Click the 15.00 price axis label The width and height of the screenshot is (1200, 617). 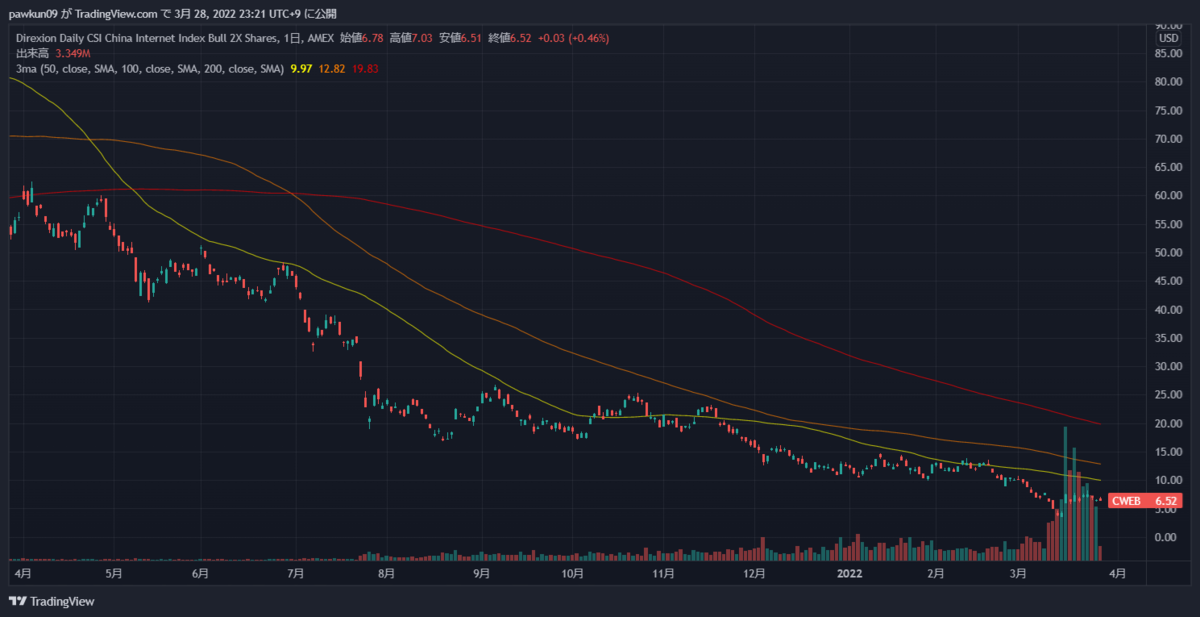(x=1169, y=452)
